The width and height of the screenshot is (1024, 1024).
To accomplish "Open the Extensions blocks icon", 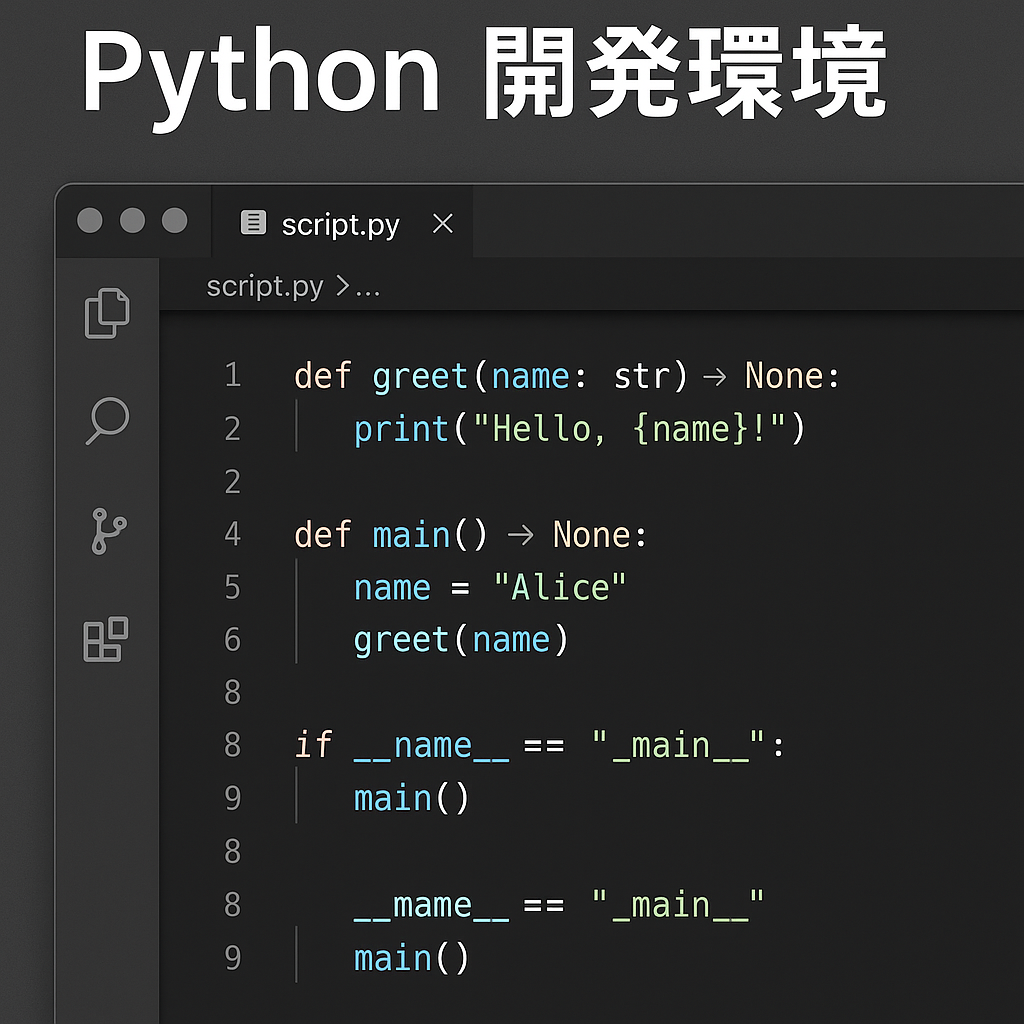I will tap(106, 639).
